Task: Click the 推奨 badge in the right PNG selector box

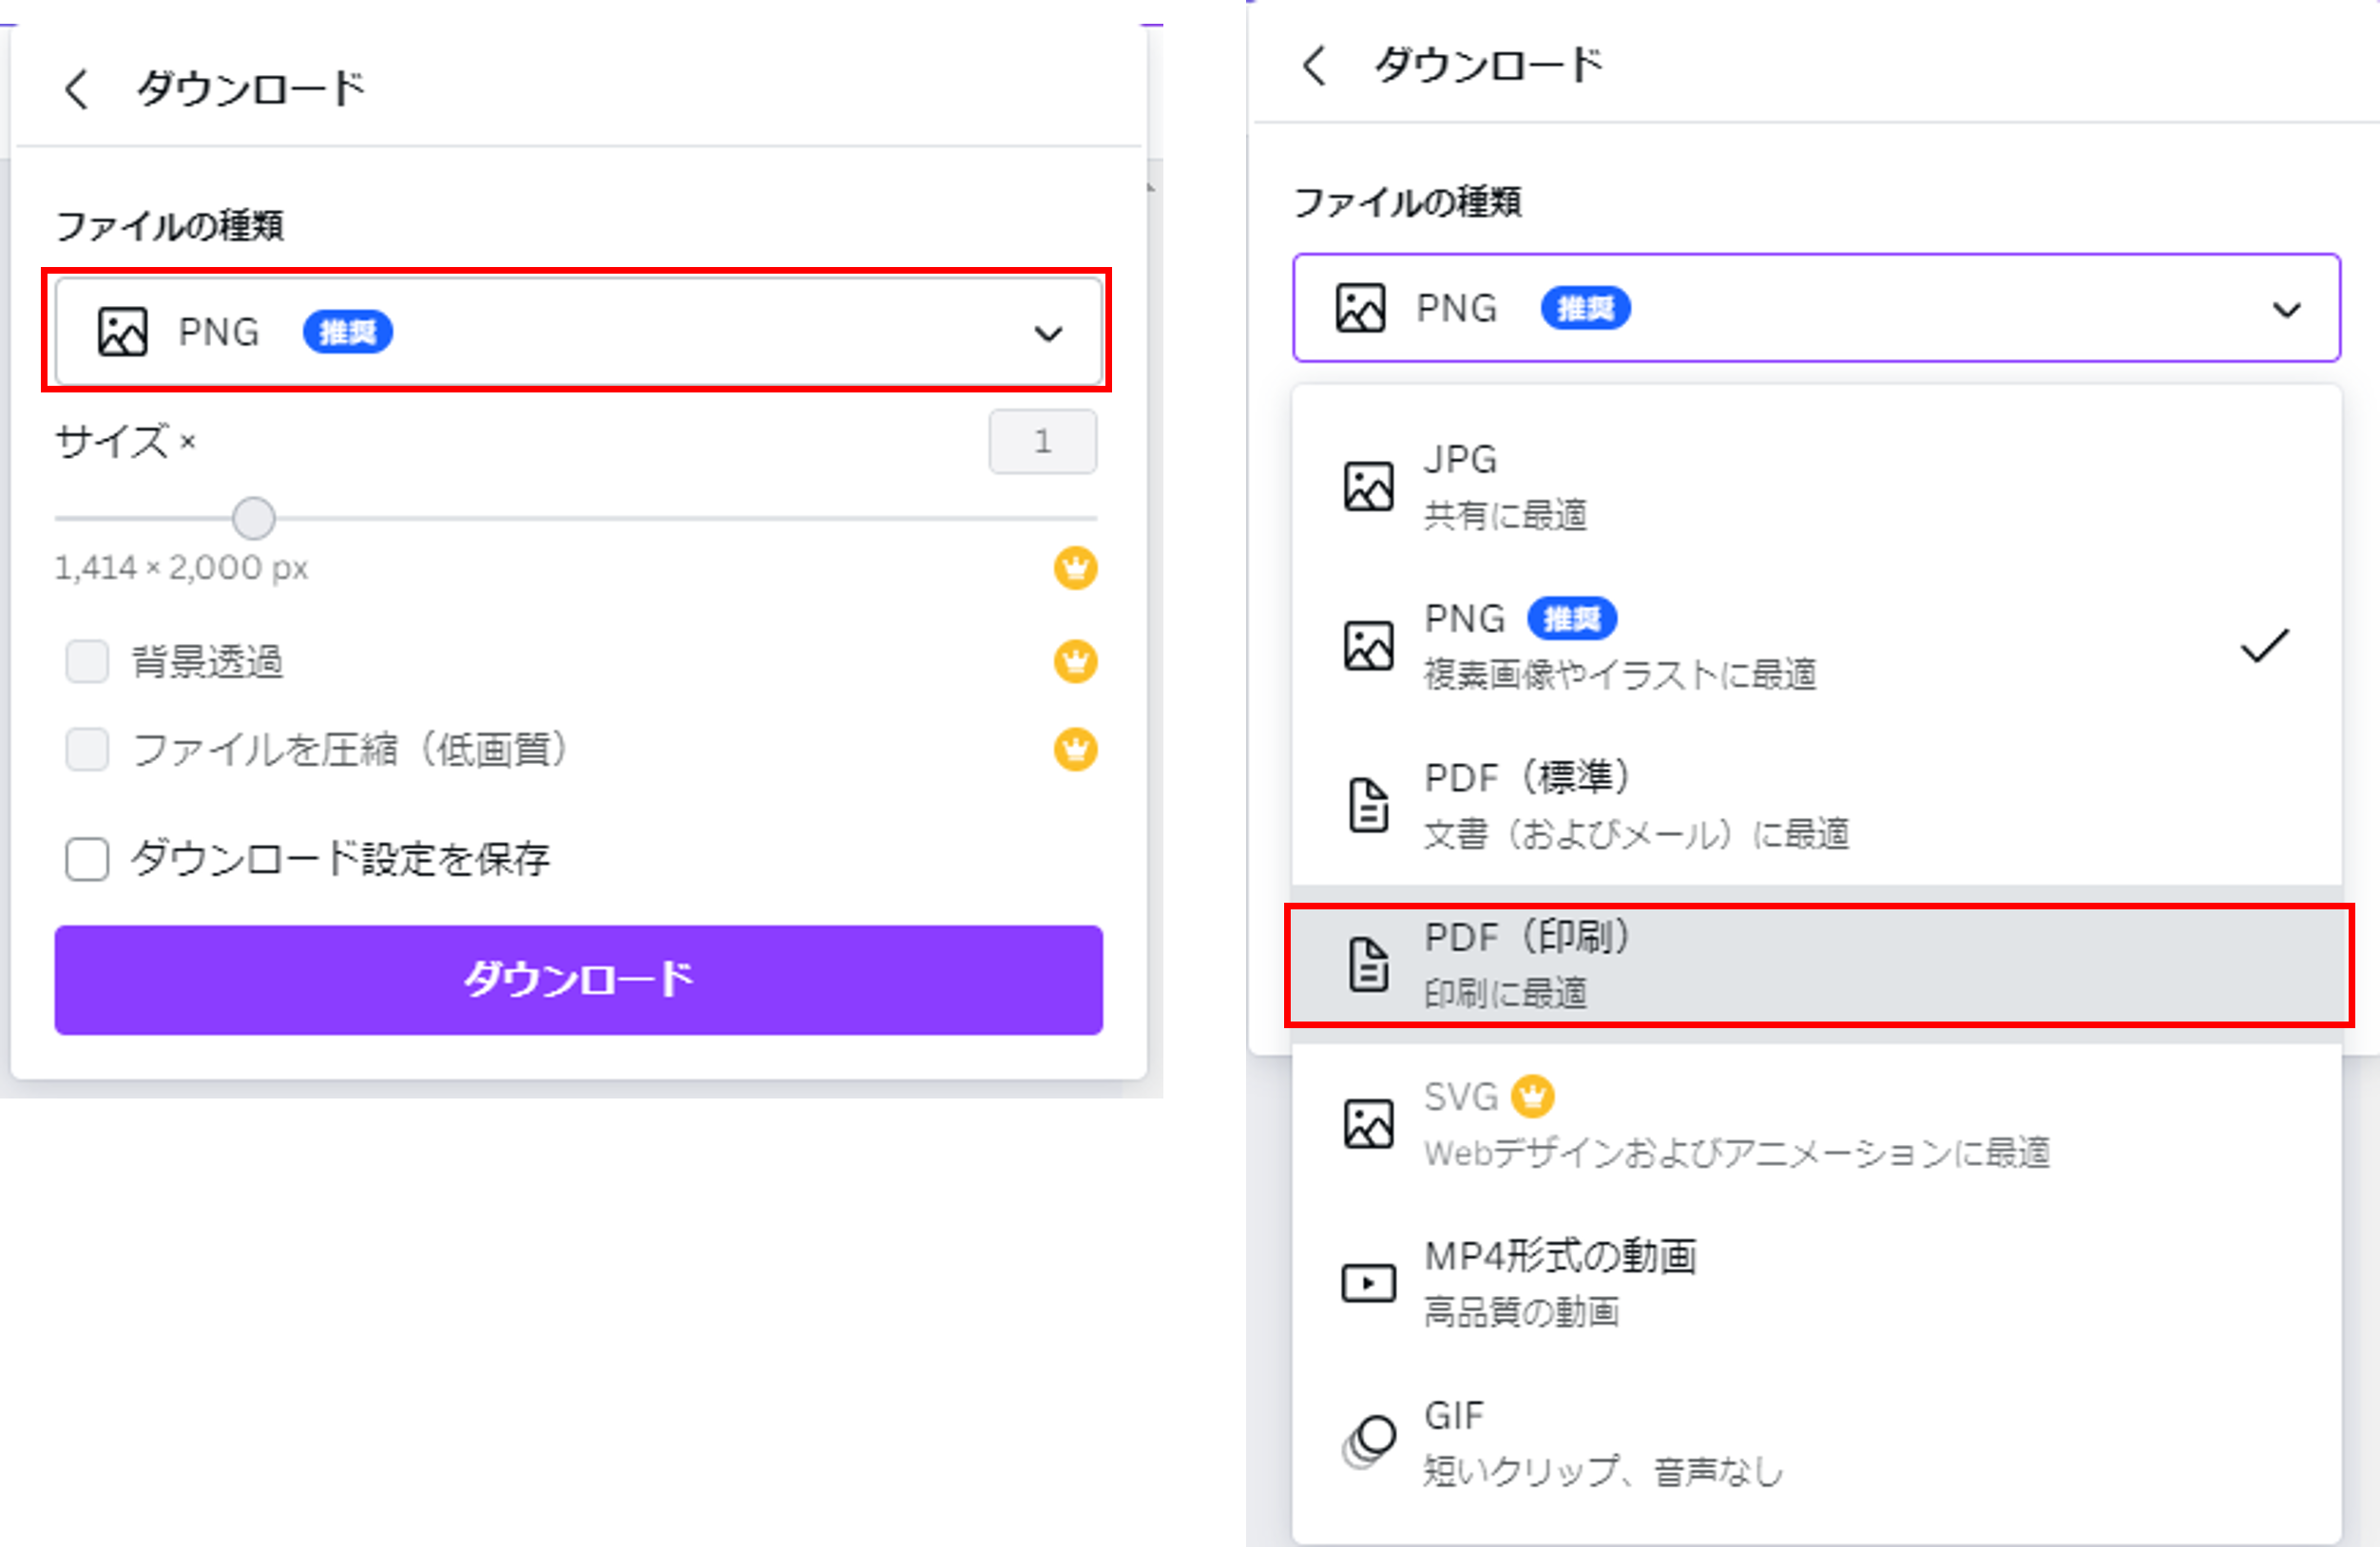Action: tap(1585, 308)
